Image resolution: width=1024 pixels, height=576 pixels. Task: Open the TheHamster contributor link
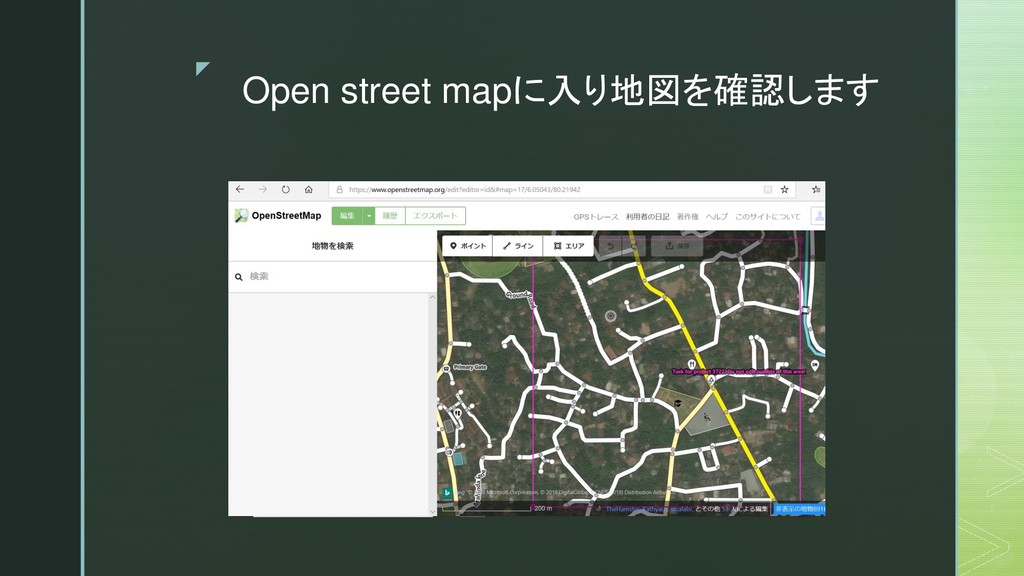[622, 509]
